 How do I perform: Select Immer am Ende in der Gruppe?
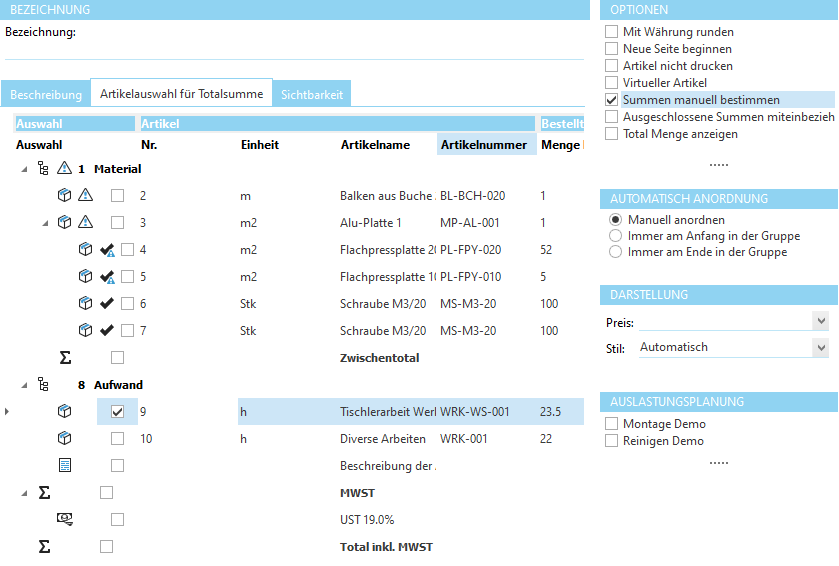(x=616, y=252)
